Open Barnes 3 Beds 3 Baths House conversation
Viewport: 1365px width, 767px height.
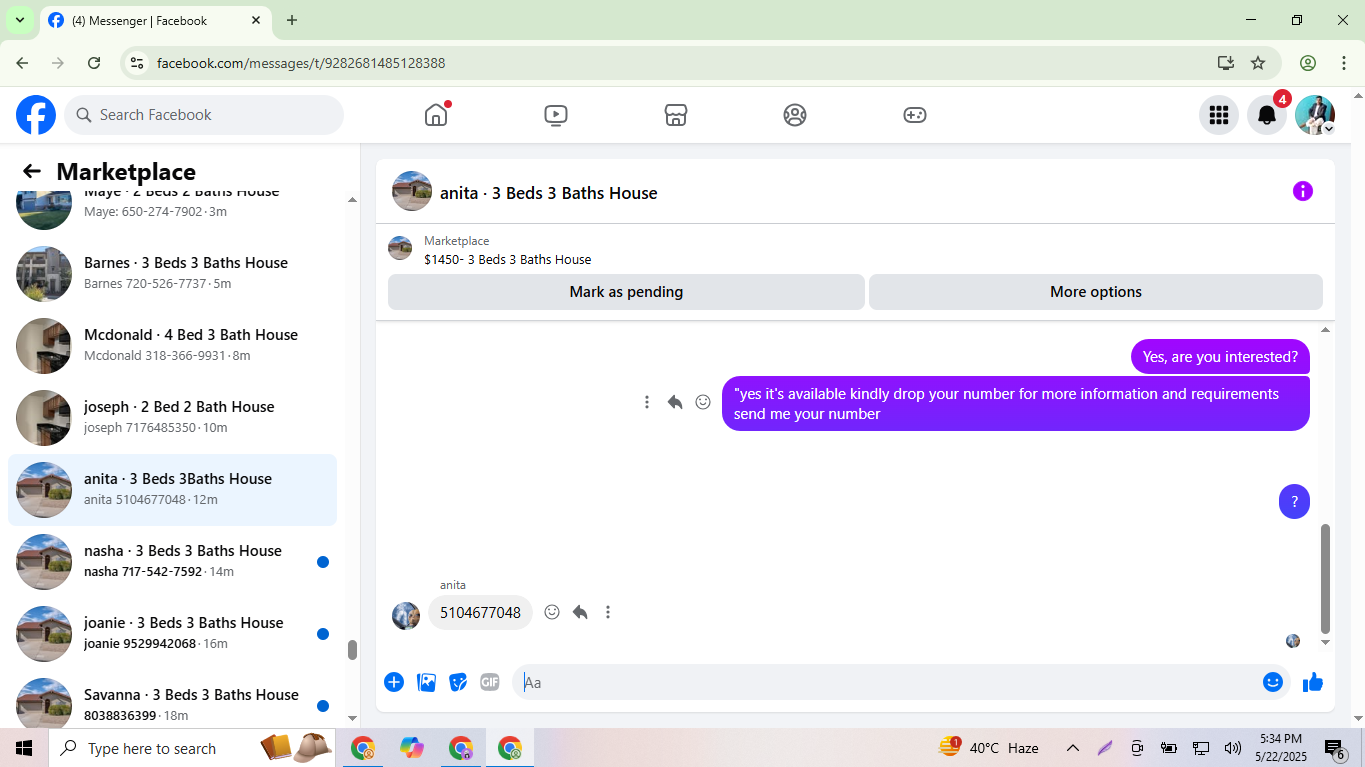[172, 274]
